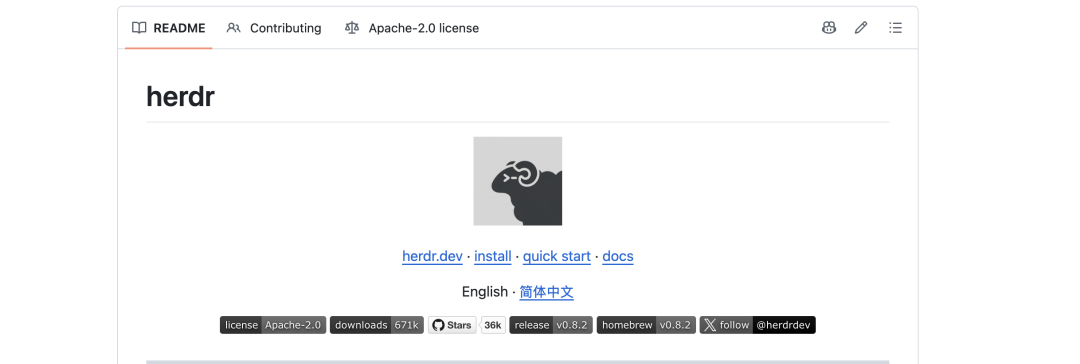The width and height of the screenshot is (1080, 364).
Task: Open the release v0.8.2 badge
Action: [x=551, y=325]
